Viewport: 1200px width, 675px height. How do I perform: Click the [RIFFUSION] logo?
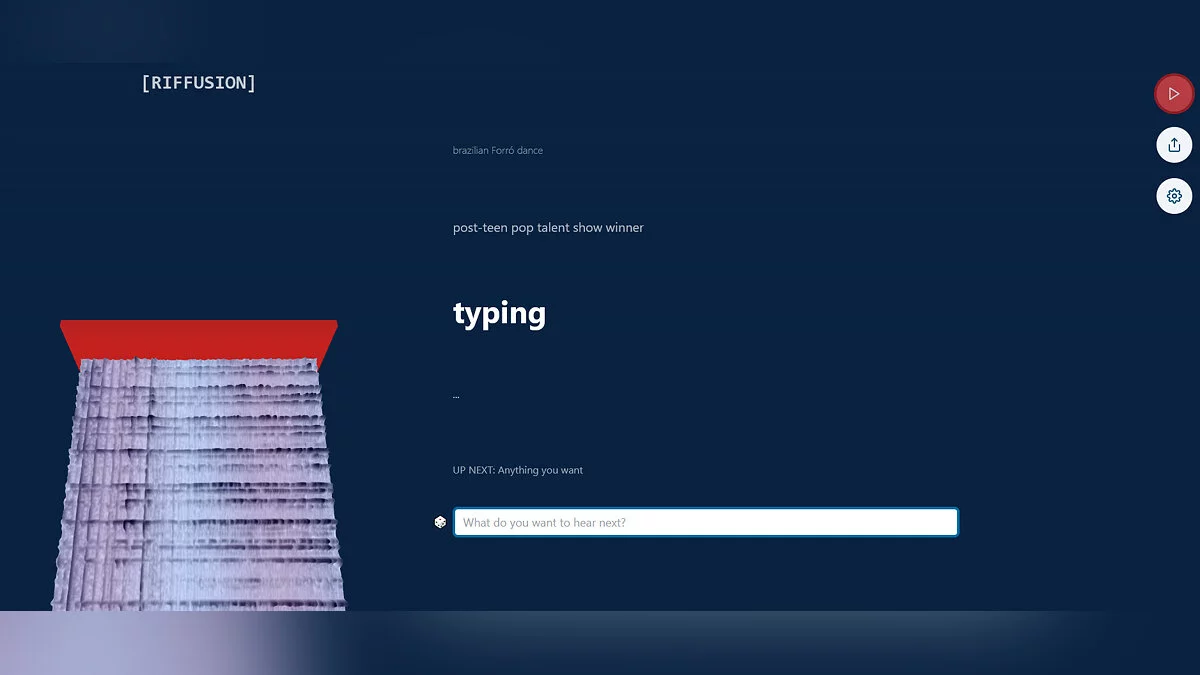click(x=199, y=83)
